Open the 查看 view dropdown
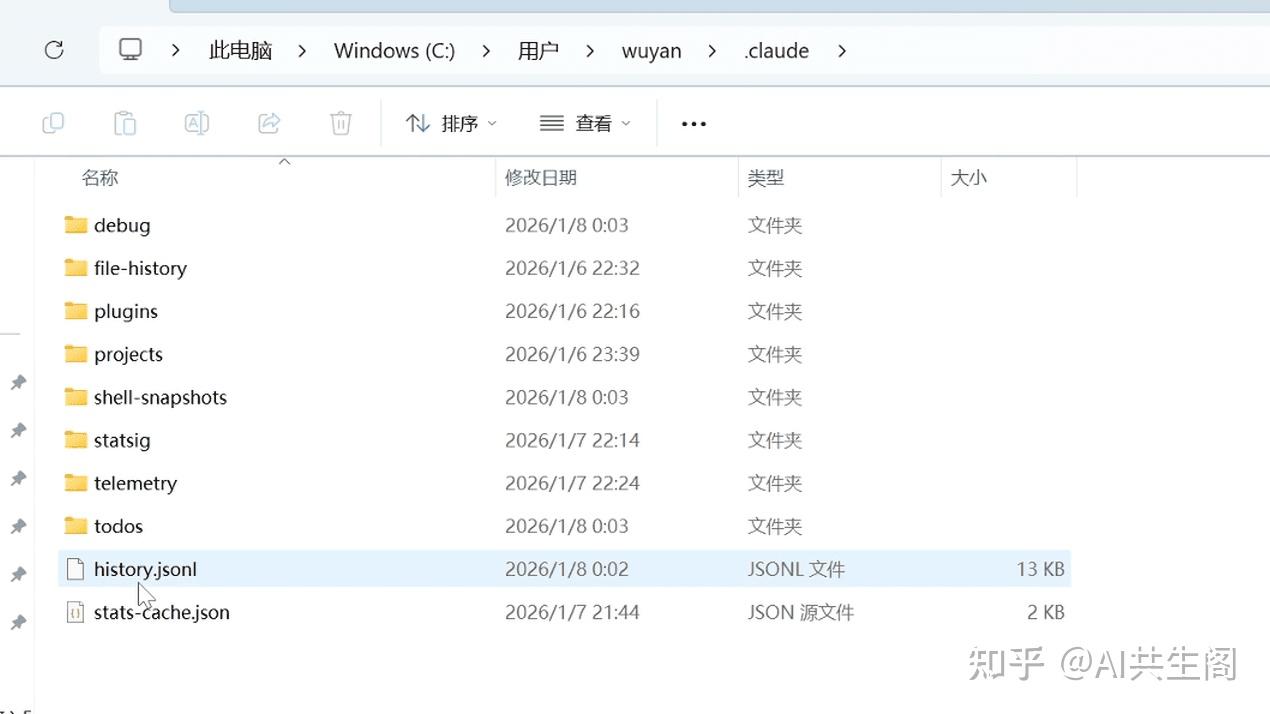The image size is (1270, 714). pyautogui.click(x=585, y=122)
